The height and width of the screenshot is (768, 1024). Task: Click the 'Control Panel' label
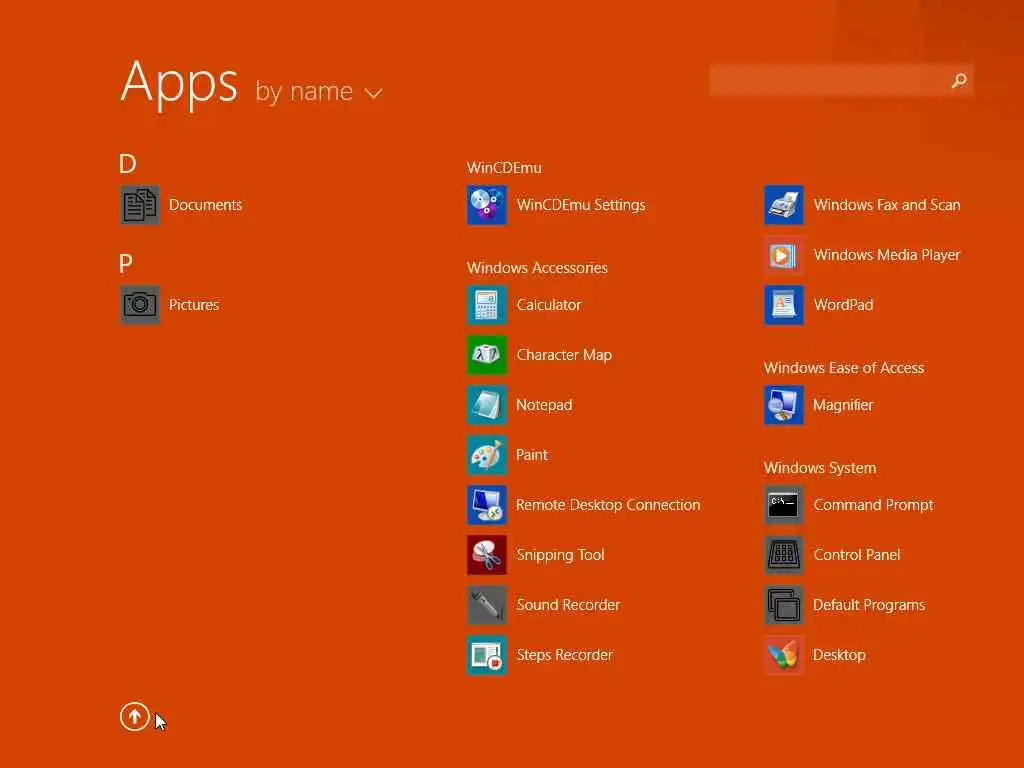click(856, 555)
